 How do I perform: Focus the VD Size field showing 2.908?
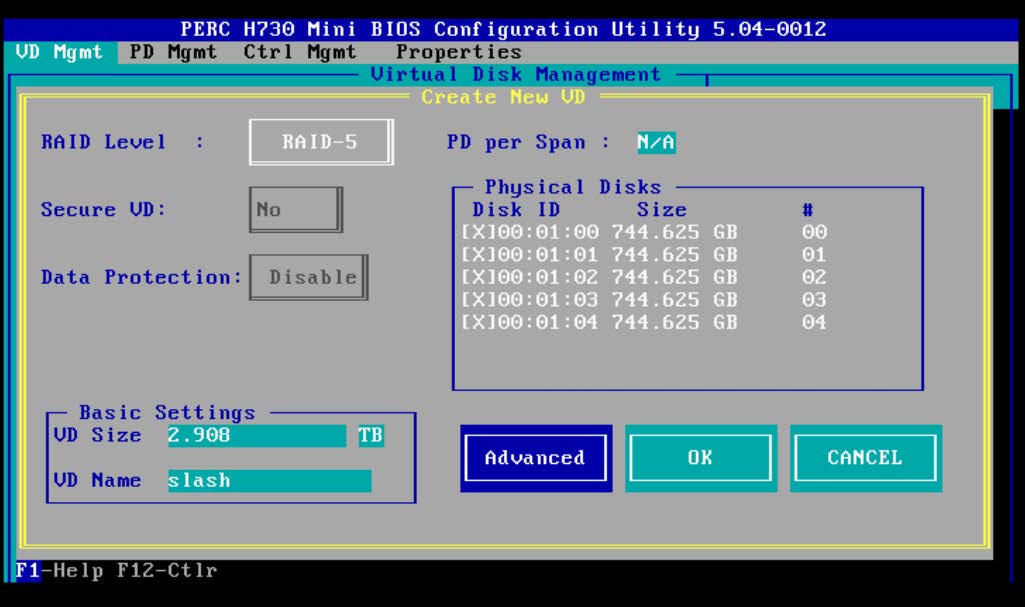pos(257,436)
